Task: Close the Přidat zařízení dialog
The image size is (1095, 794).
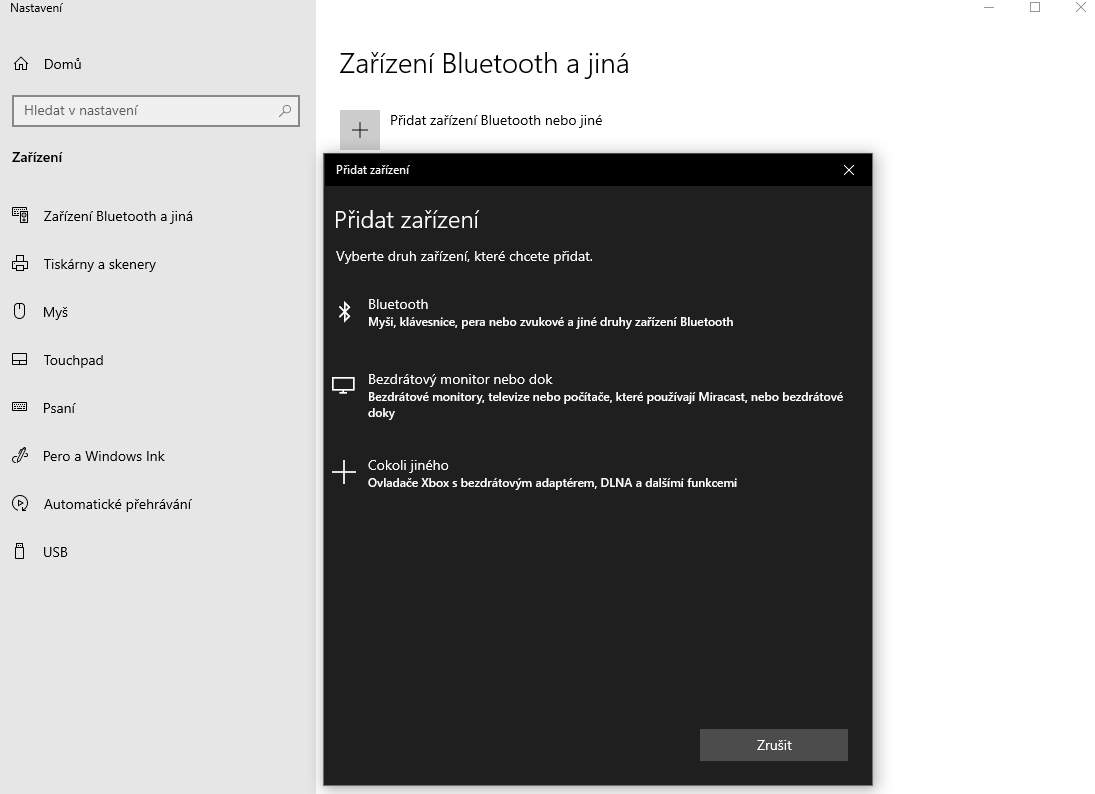Action: (x=848, y=170)
